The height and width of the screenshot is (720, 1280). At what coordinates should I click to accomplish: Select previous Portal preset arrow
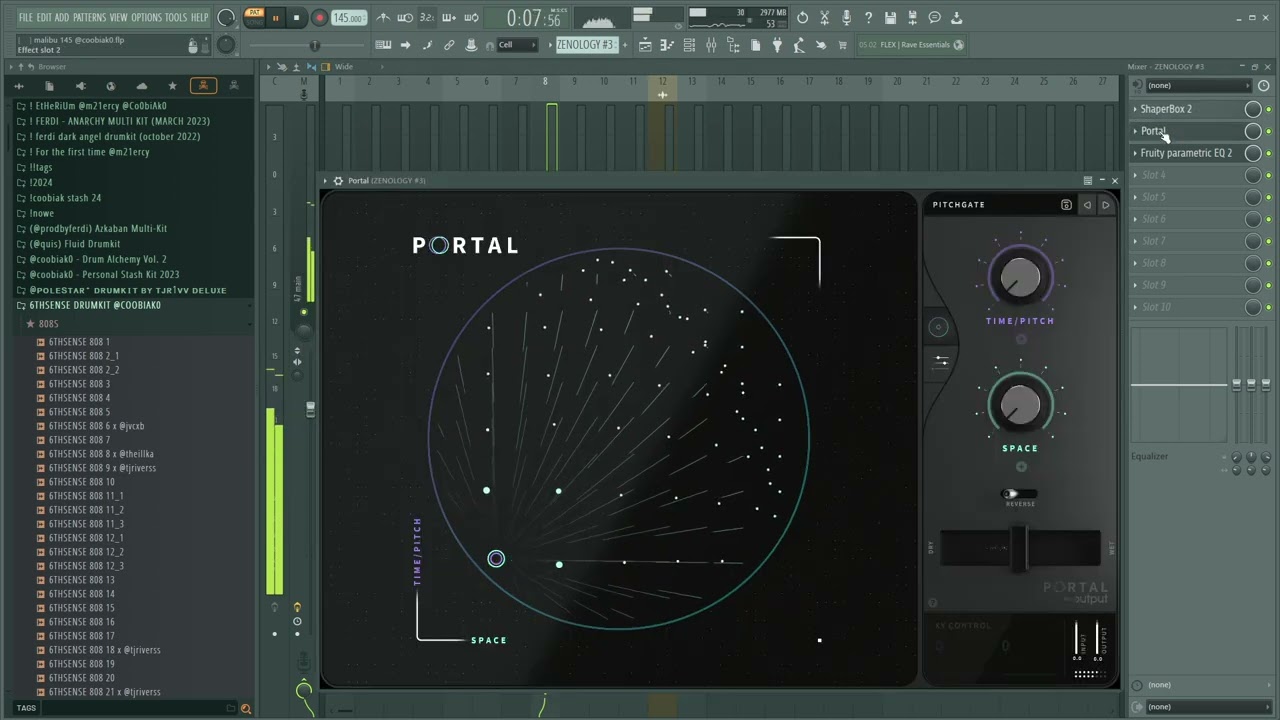click(x=1087, y=205)
